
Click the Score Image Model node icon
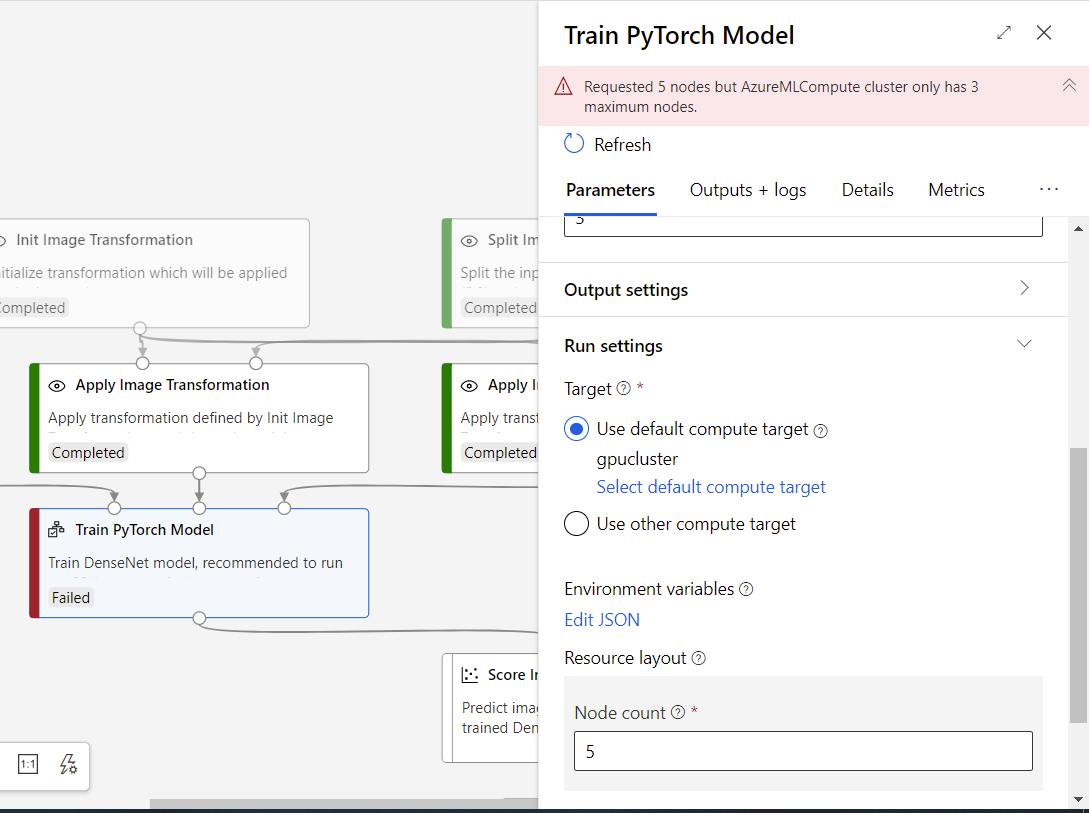[x=470, y=675]
